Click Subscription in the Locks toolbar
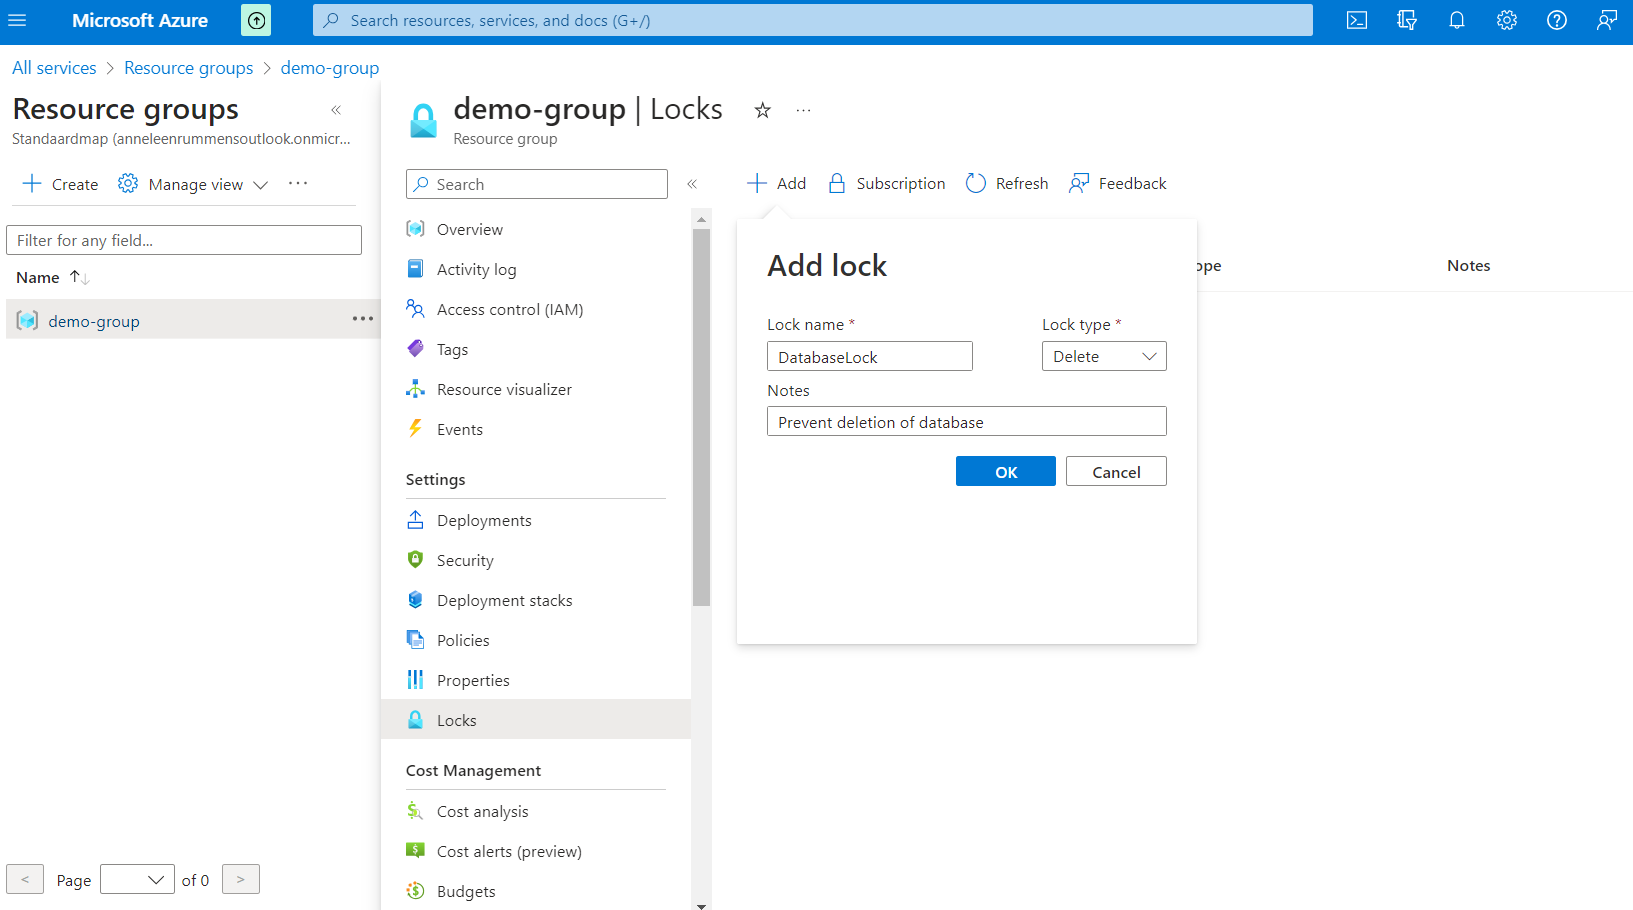 (x=886, y=183)
